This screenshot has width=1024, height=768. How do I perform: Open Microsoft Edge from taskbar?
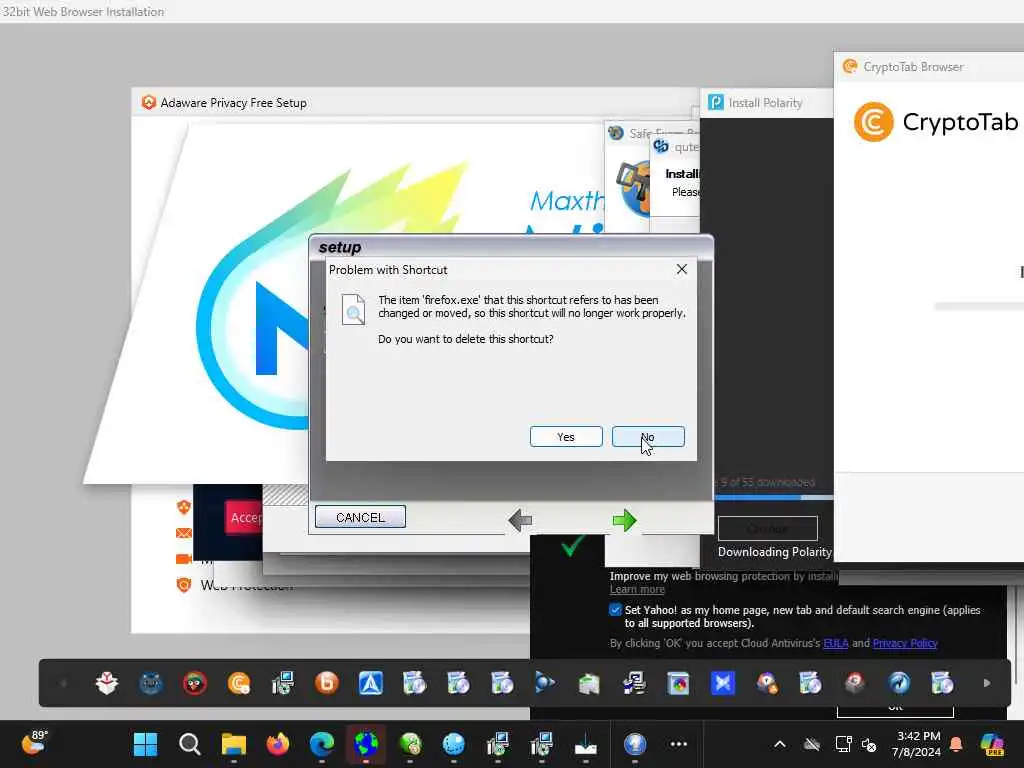321,744
